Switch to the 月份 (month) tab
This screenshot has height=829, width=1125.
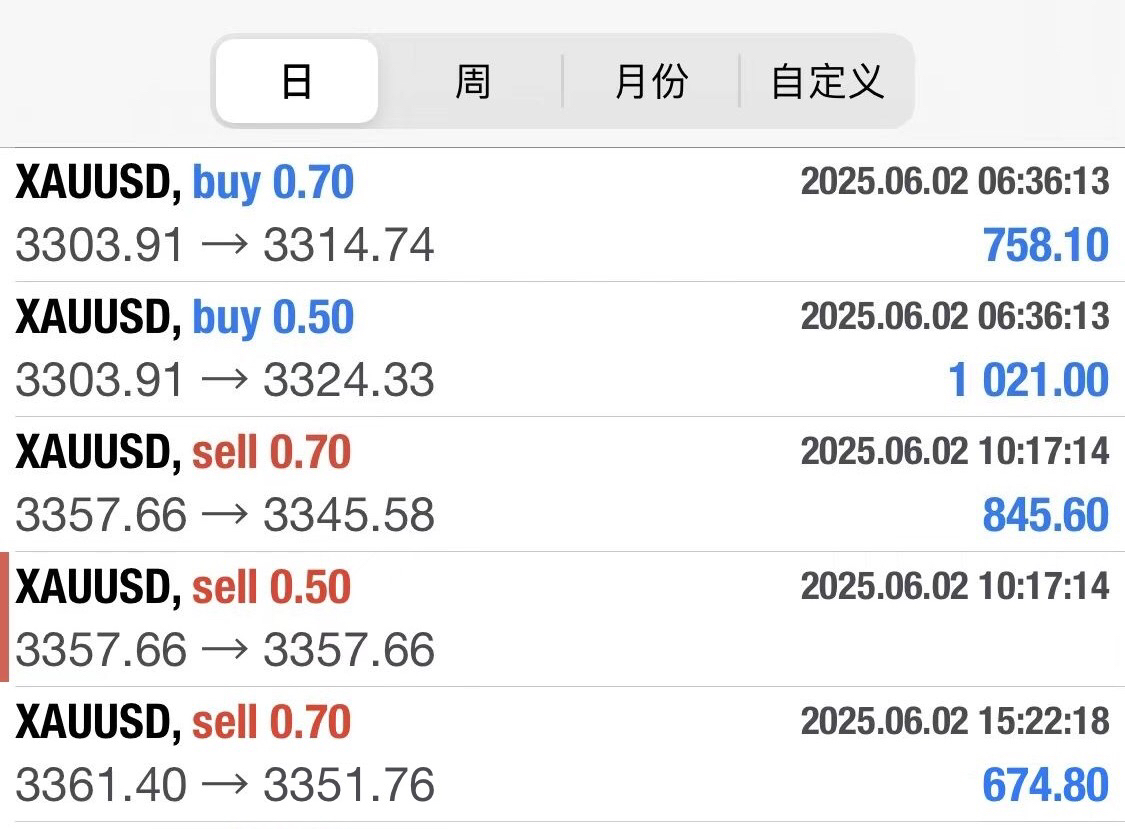click(x=651, y=81)
